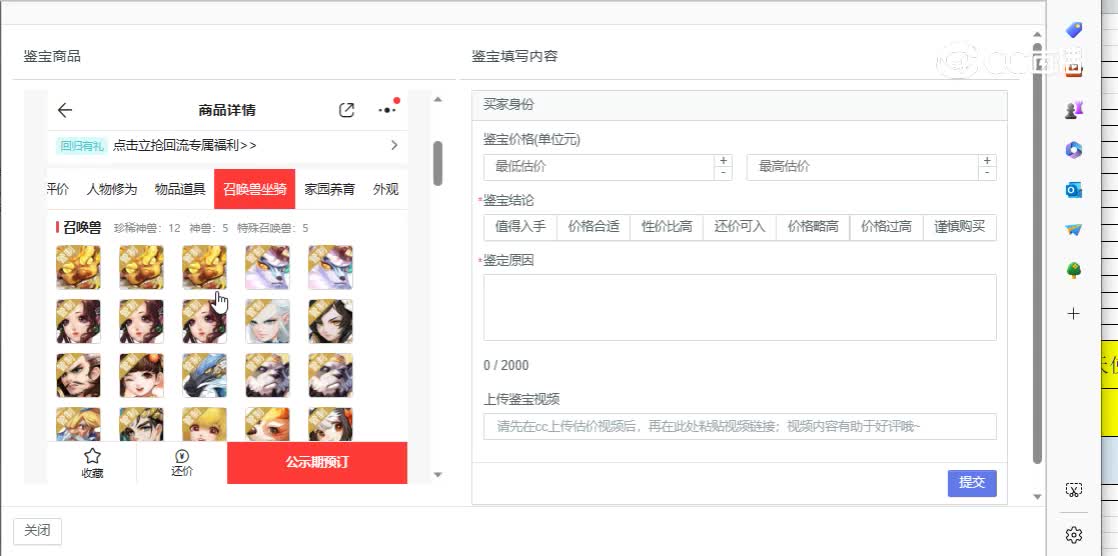Expand the 回归有礼 banner chevron
This screenshot has width=1118, height=556.
394,145
